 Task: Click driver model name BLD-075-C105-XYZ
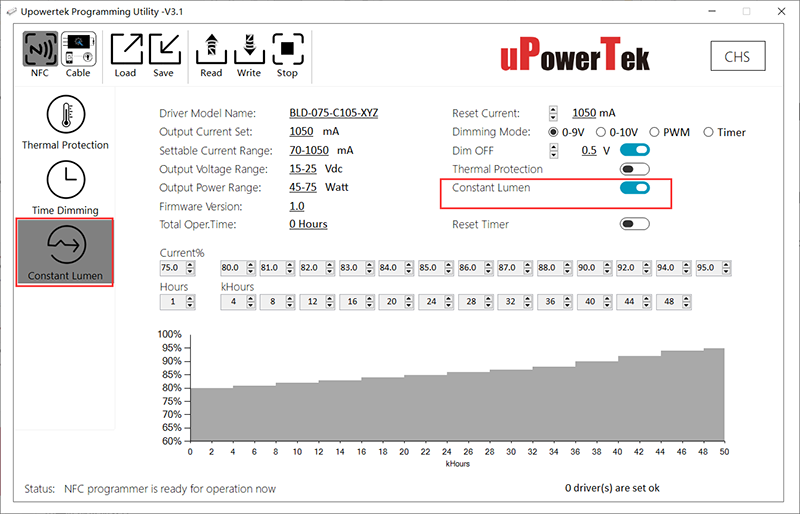[334, 113]
